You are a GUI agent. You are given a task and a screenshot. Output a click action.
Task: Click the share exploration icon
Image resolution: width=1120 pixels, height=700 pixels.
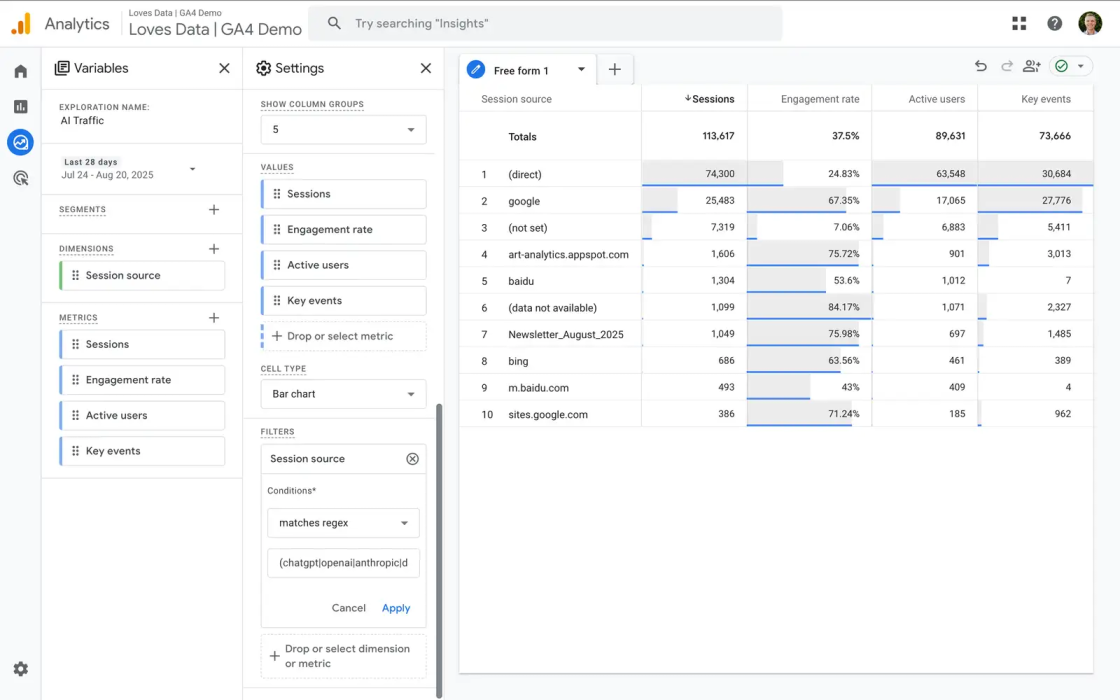(1031, 65)
